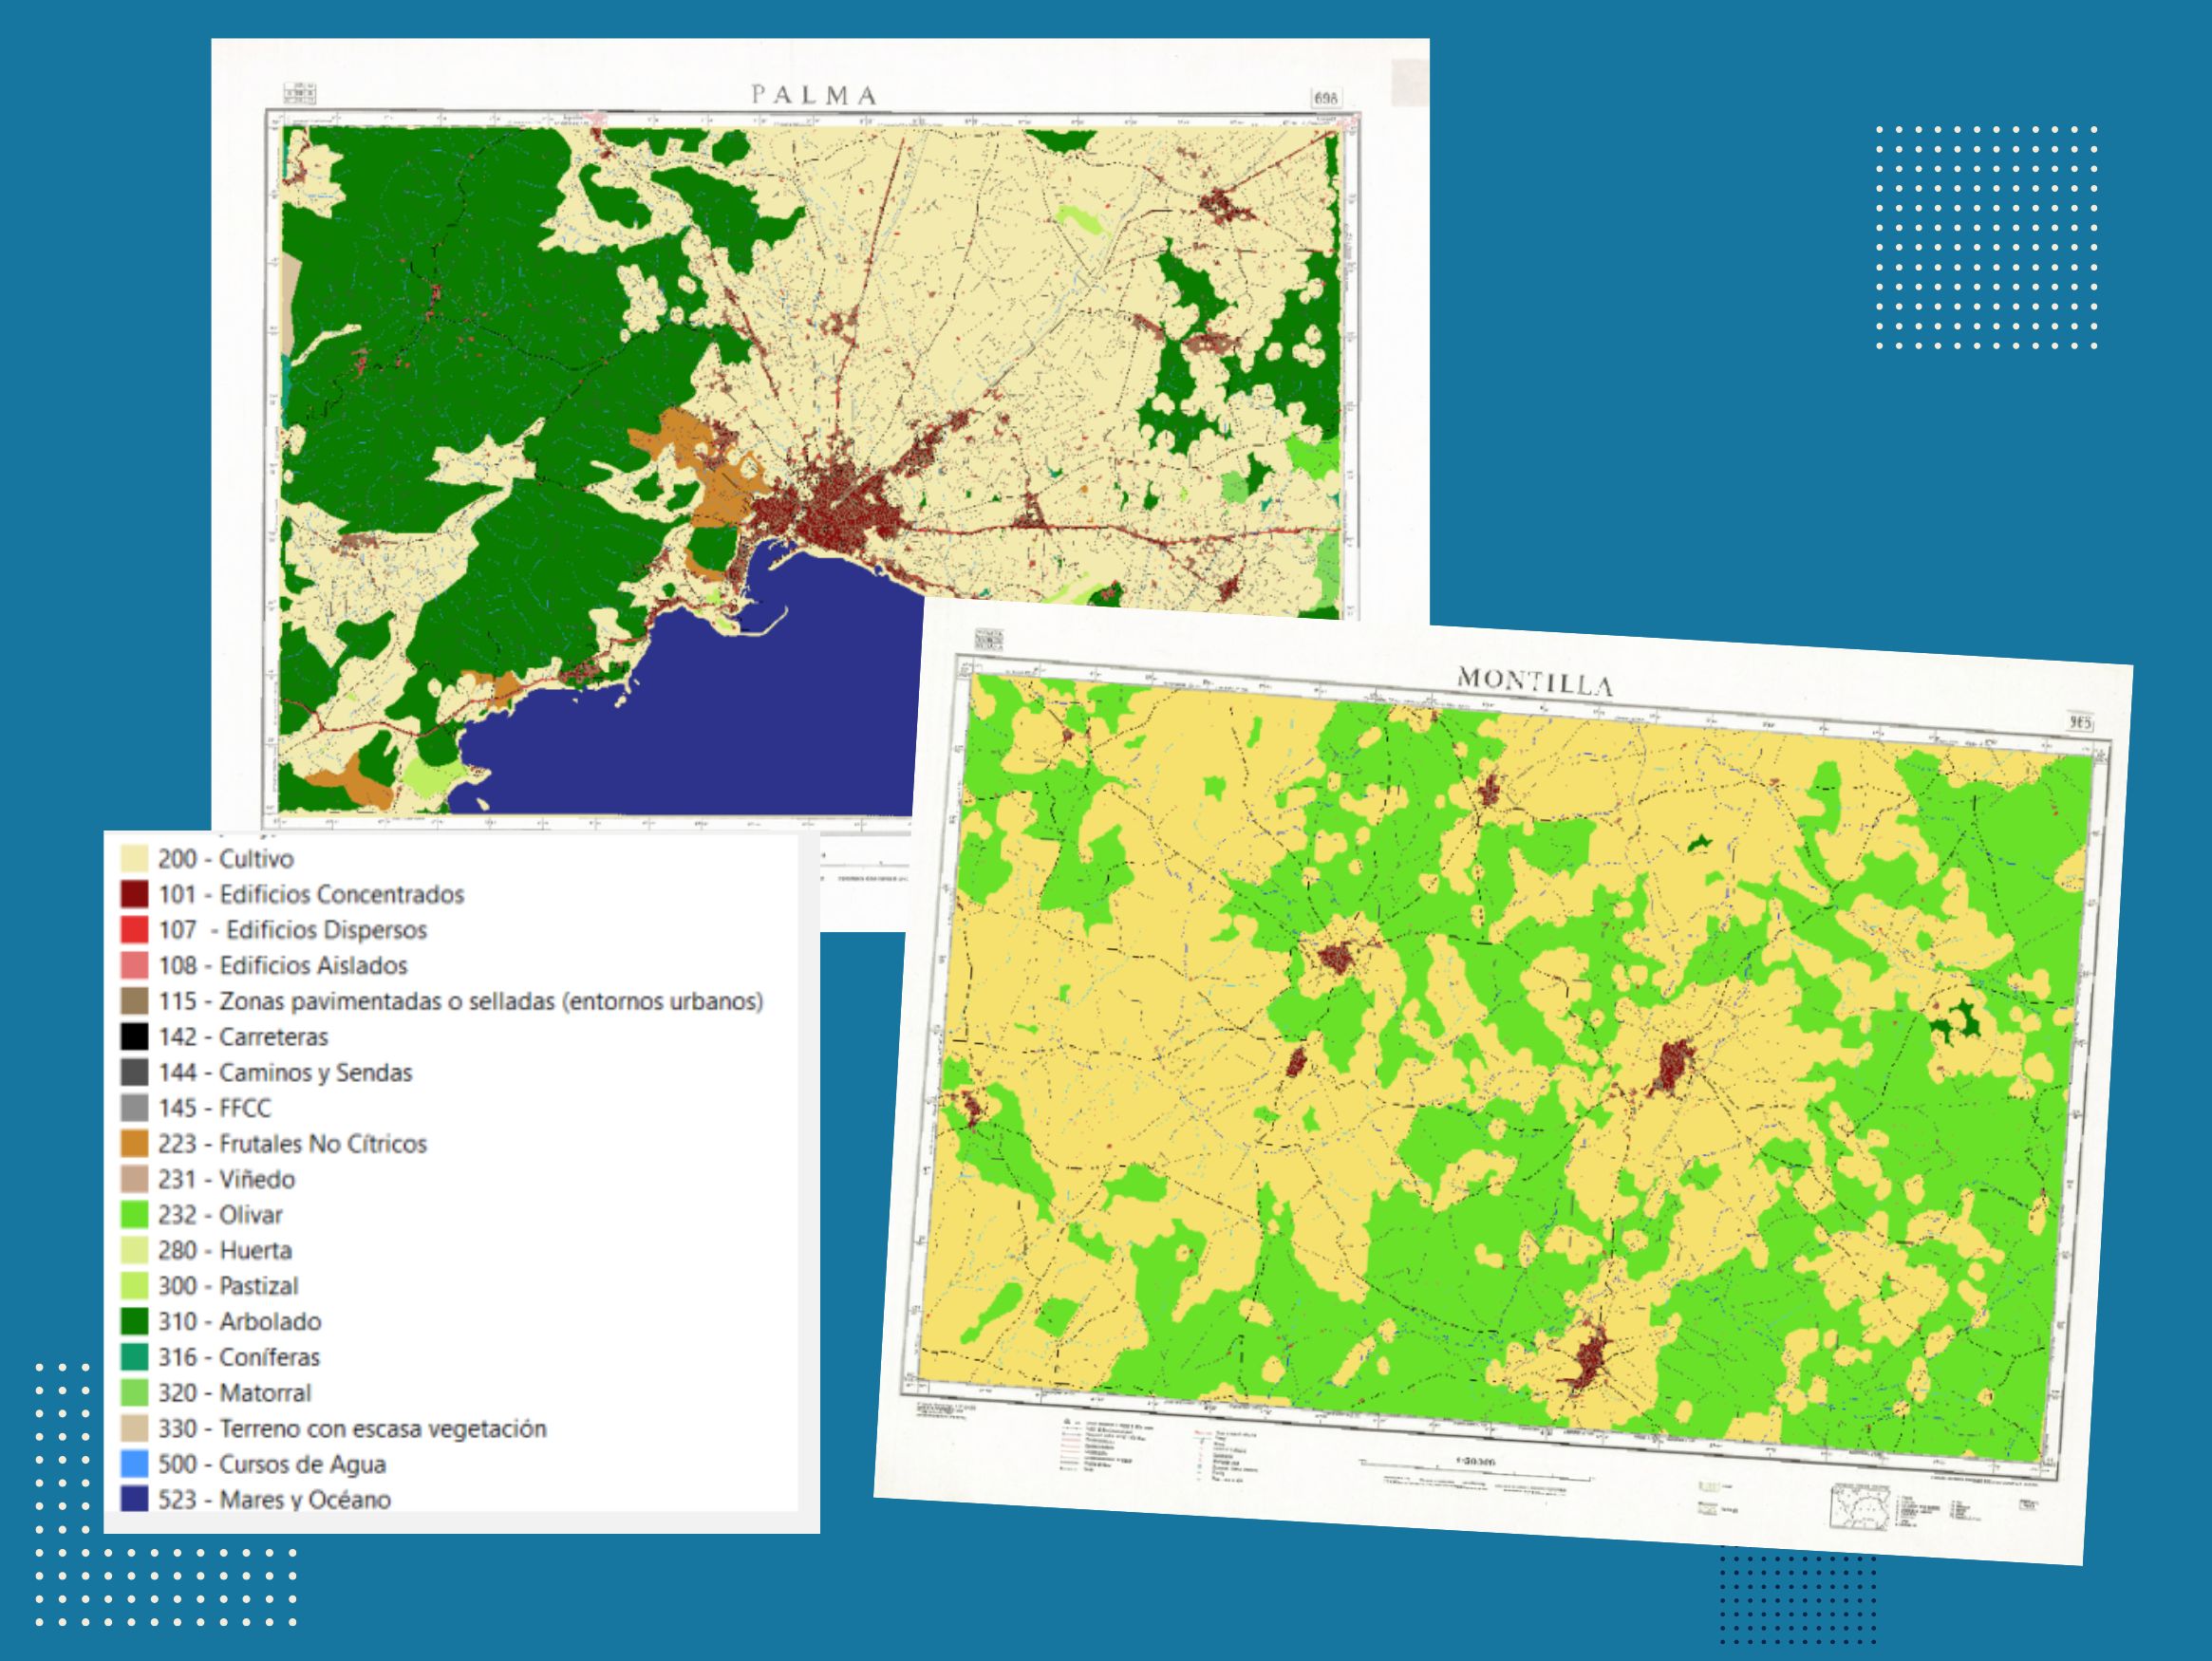Select the 523 - Mares y Océano swatch
The width and height of the screenshot is (2212, 1661).
pyautogui.click(x=134, y=1499)
